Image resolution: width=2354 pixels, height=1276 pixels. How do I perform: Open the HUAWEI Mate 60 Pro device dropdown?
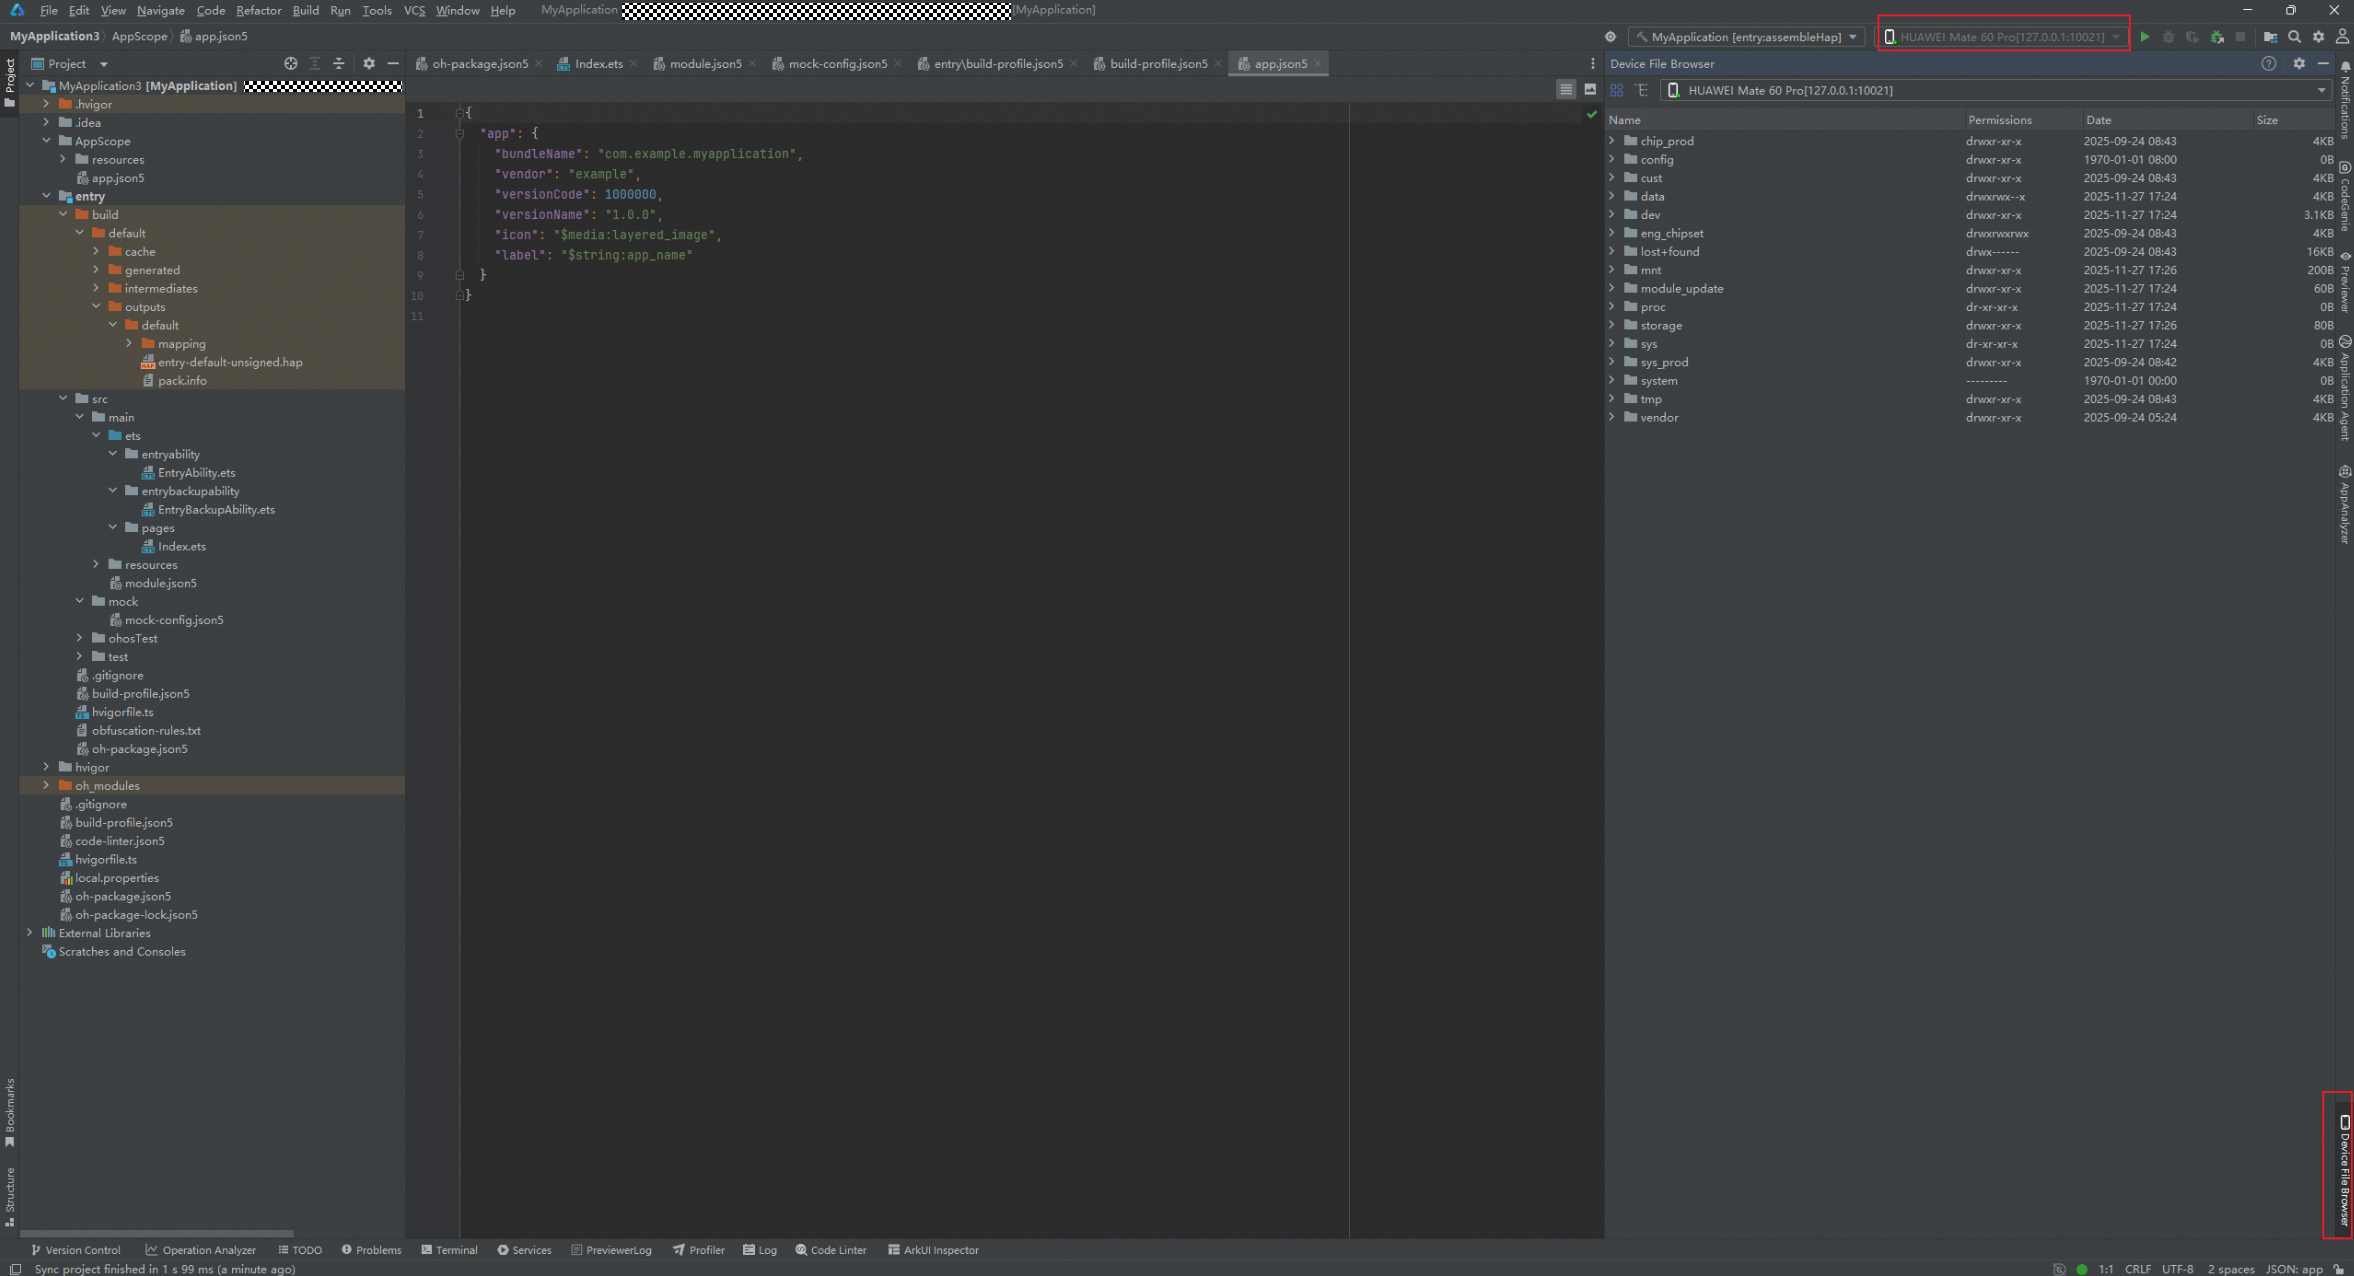tap(2004, 37)
